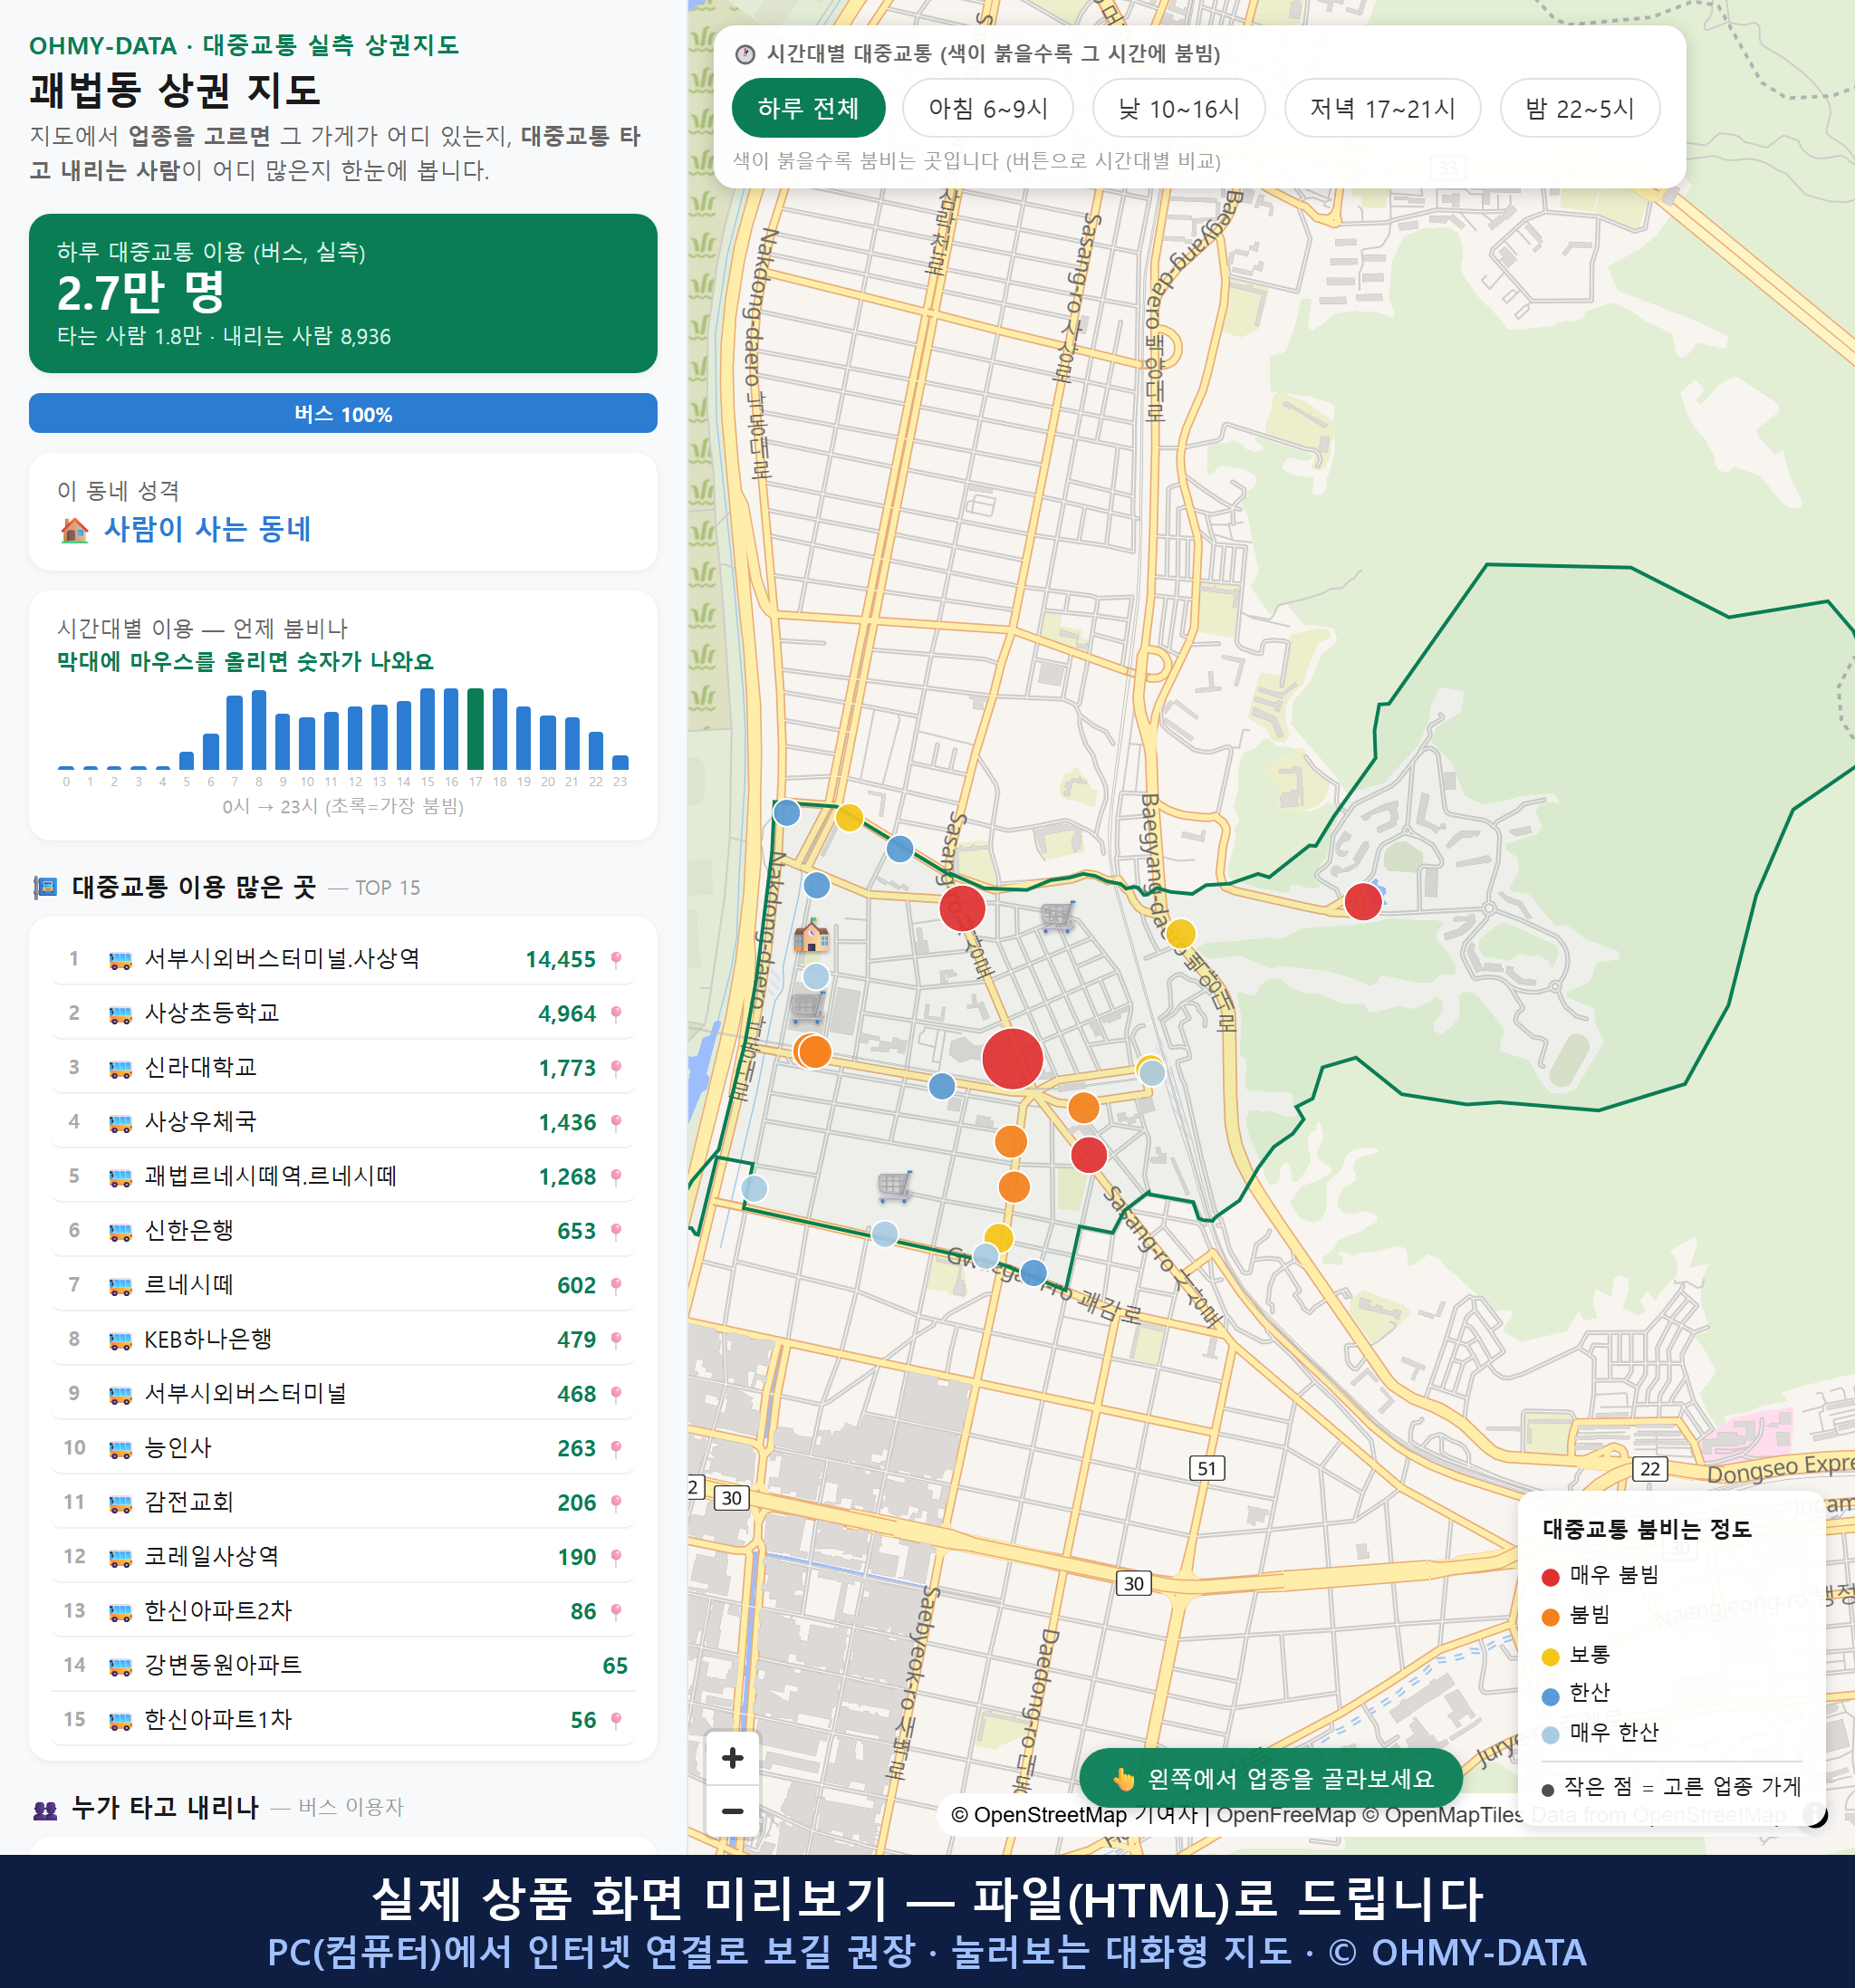This screenshot has height=1988, width=1855.
Task: Click the bus icon beside 코레일사상역
Action: [120, 1558]
